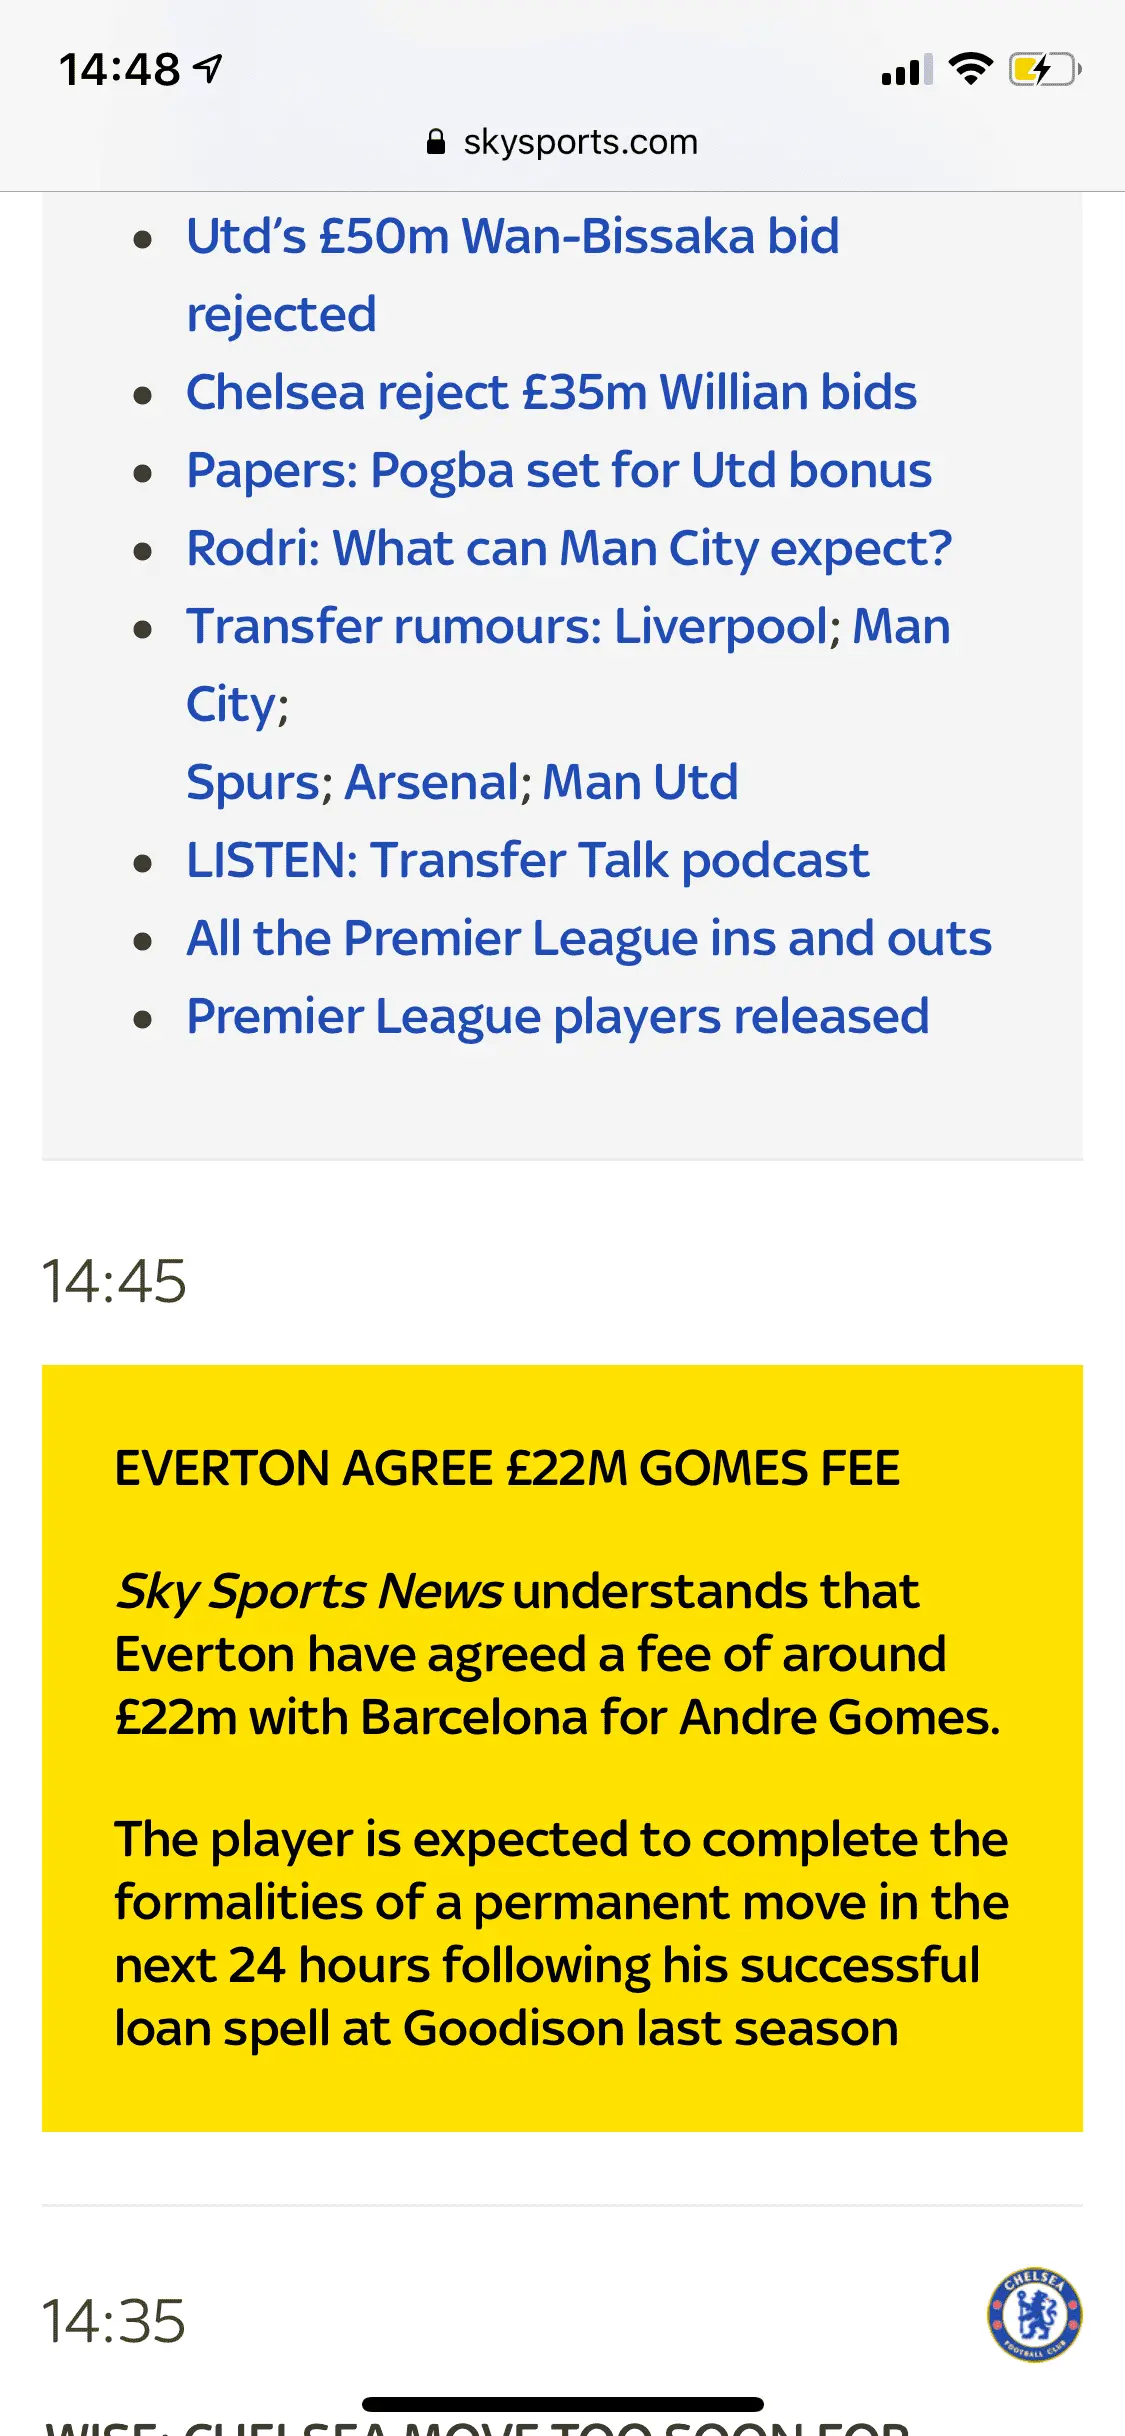Read Papers: Pogba set for Utd bonus
The width and height of the screenshot is (1125, 2436).
coord(558,470)
